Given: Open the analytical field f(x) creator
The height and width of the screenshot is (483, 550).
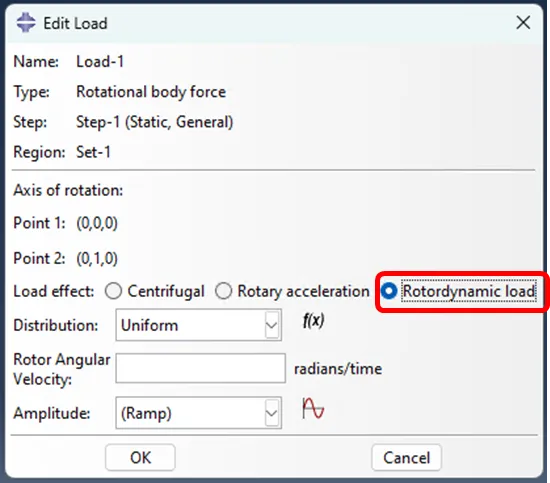Looking at the screenshot, I should [313, 321].
